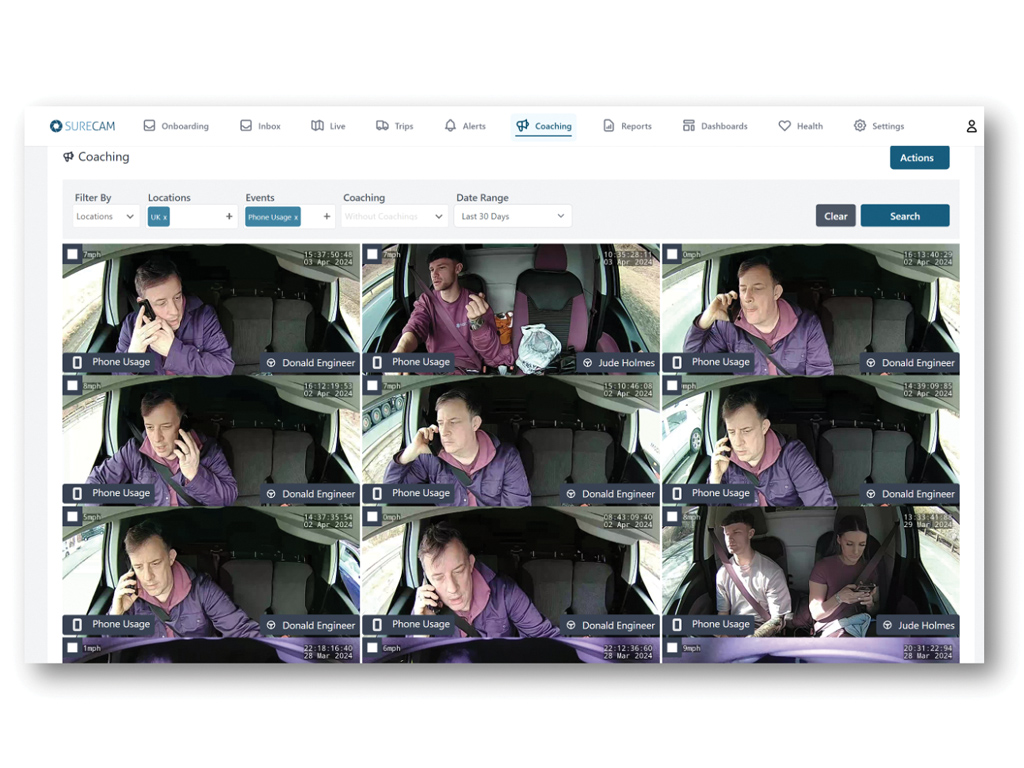Click the Settings gear icon
1024x768 pixels.
point(860,125)
